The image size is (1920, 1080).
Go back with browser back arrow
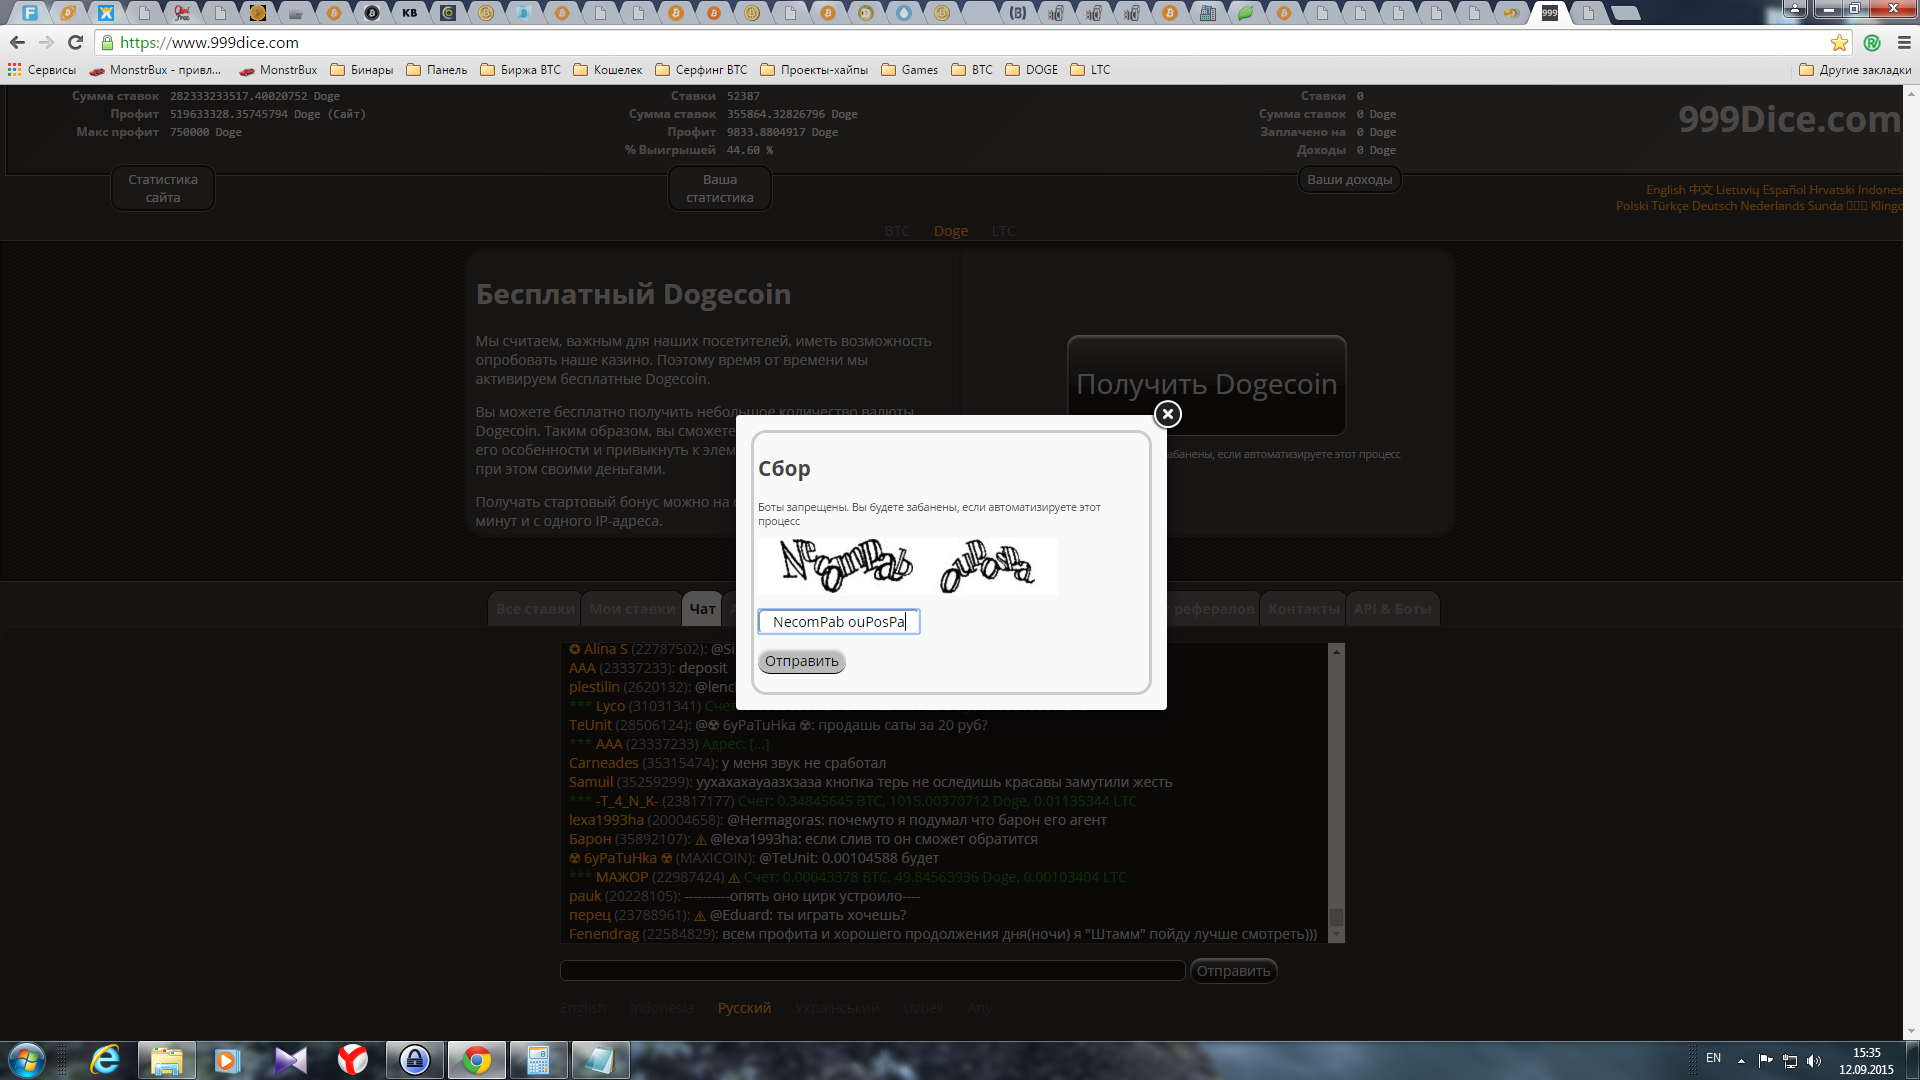[17, 42]
